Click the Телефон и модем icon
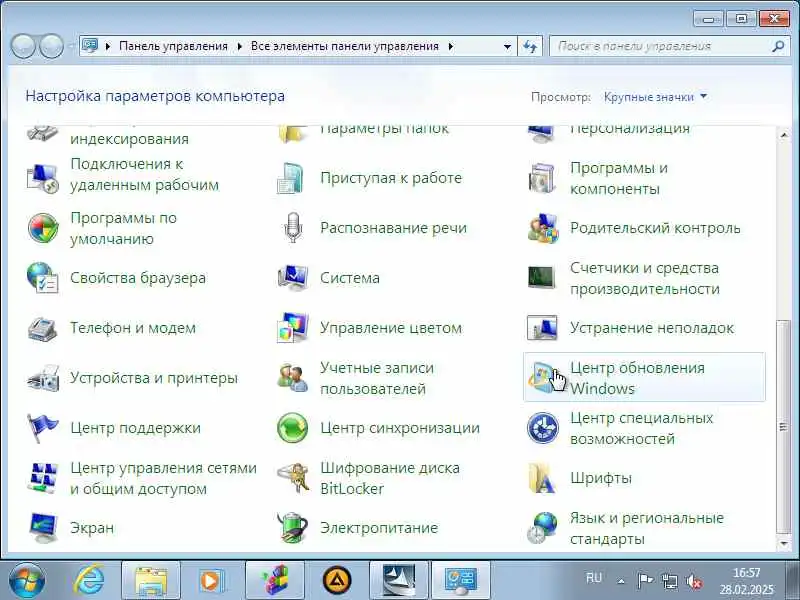The image size is (800, 600). (42, 328)
